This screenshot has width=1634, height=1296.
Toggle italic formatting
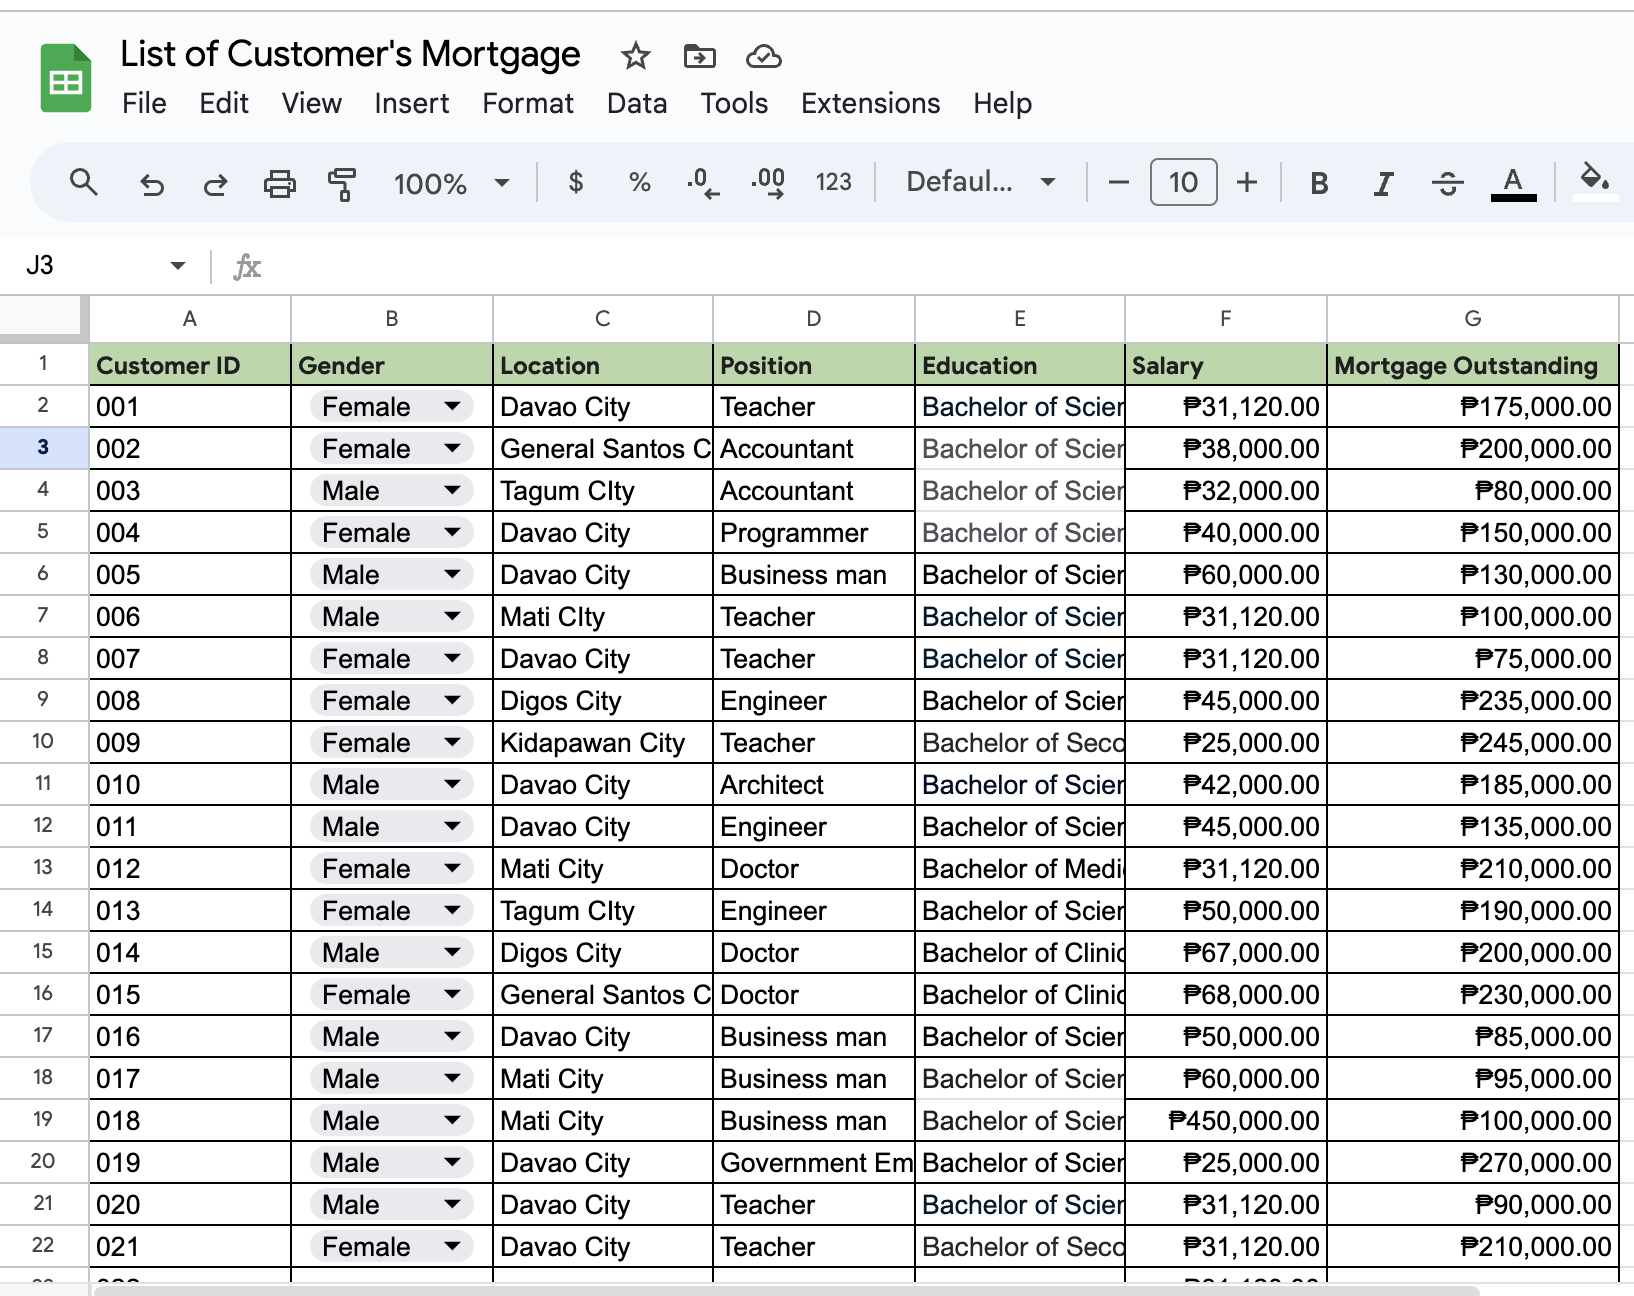click(x=1383, y=183)
